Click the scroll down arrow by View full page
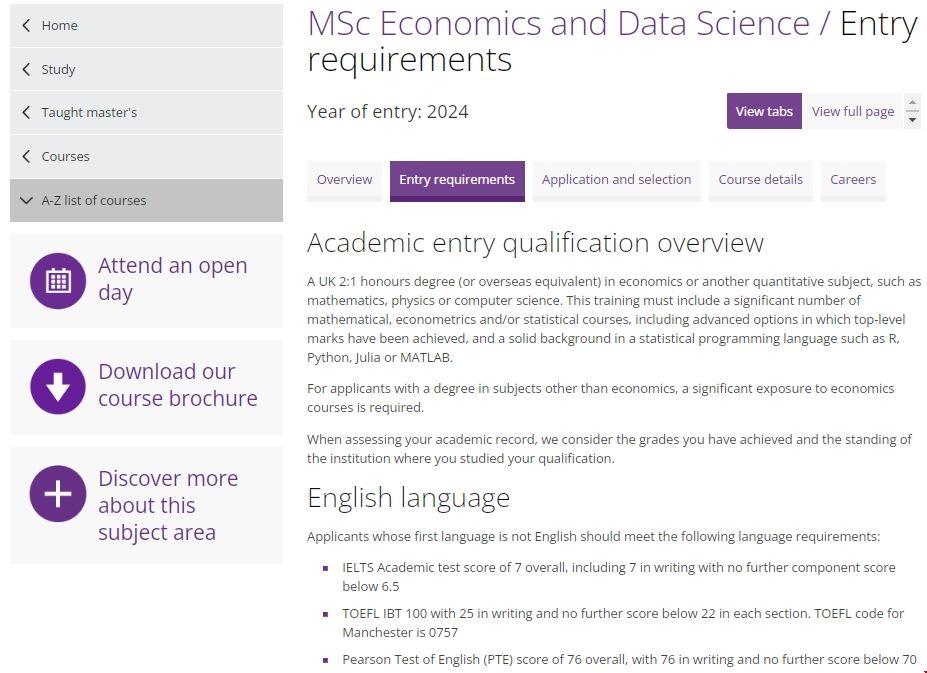This screenshot has width=927, height=673. (x=912, y=120)
